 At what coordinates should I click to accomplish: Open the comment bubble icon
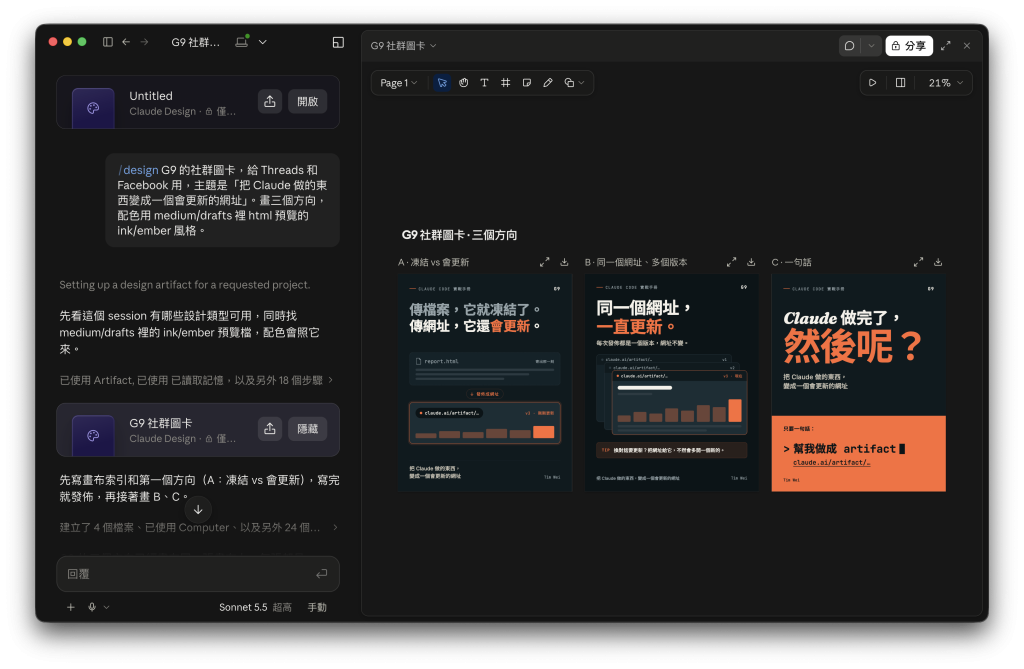pyautogui.click(x=850, y=46)
